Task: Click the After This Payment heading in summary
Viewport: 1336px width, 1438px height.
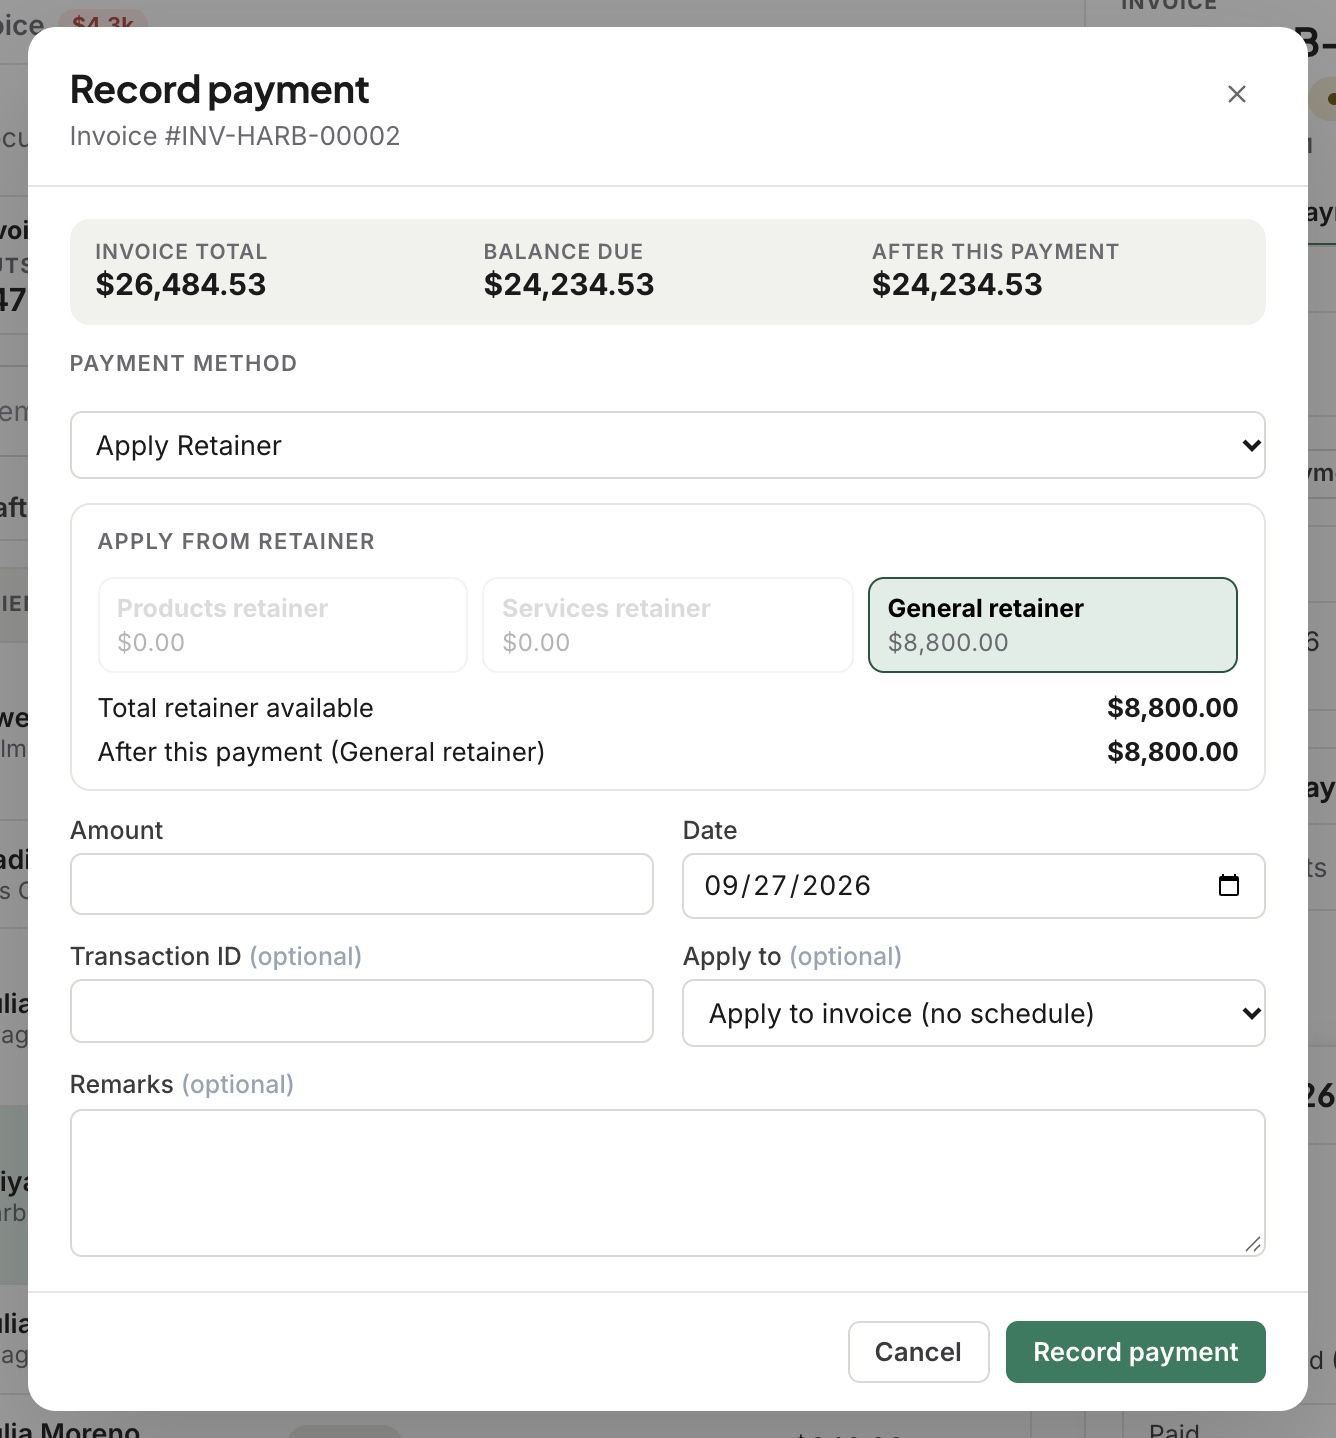Action: (x=995, y=252)
